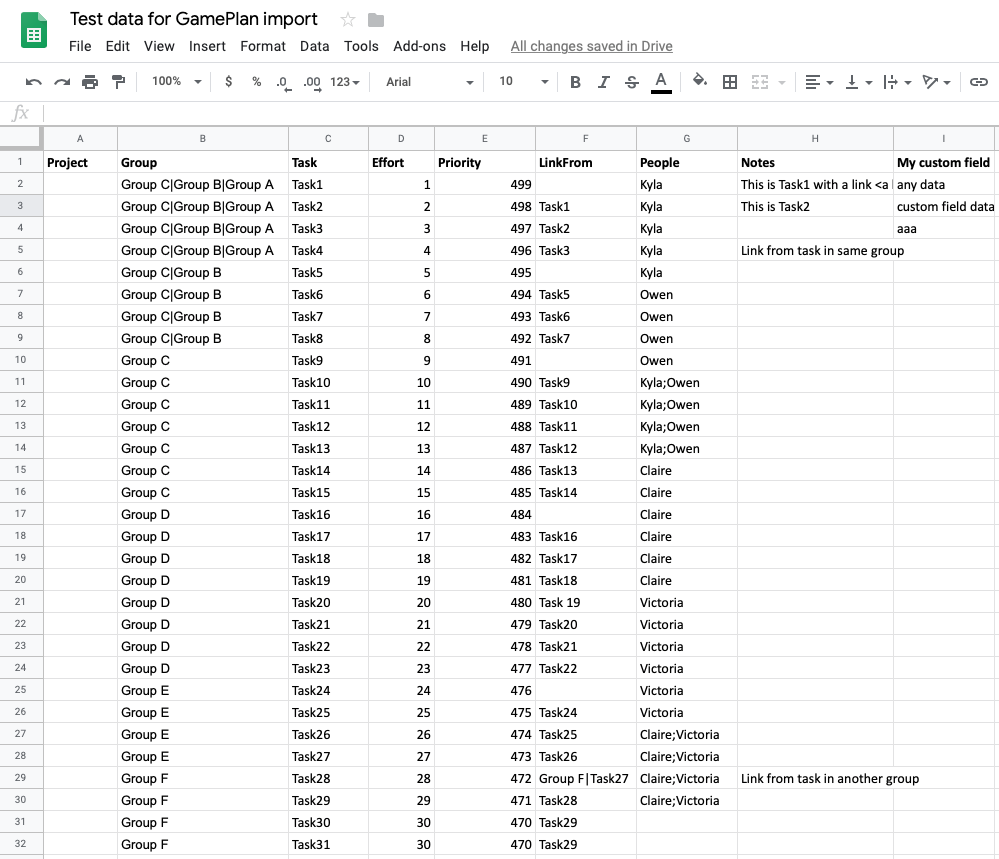This screenshot has height=859, width=999.
Task: Select 'This is Task2' notes cell
Action: (x=815, y=206)
